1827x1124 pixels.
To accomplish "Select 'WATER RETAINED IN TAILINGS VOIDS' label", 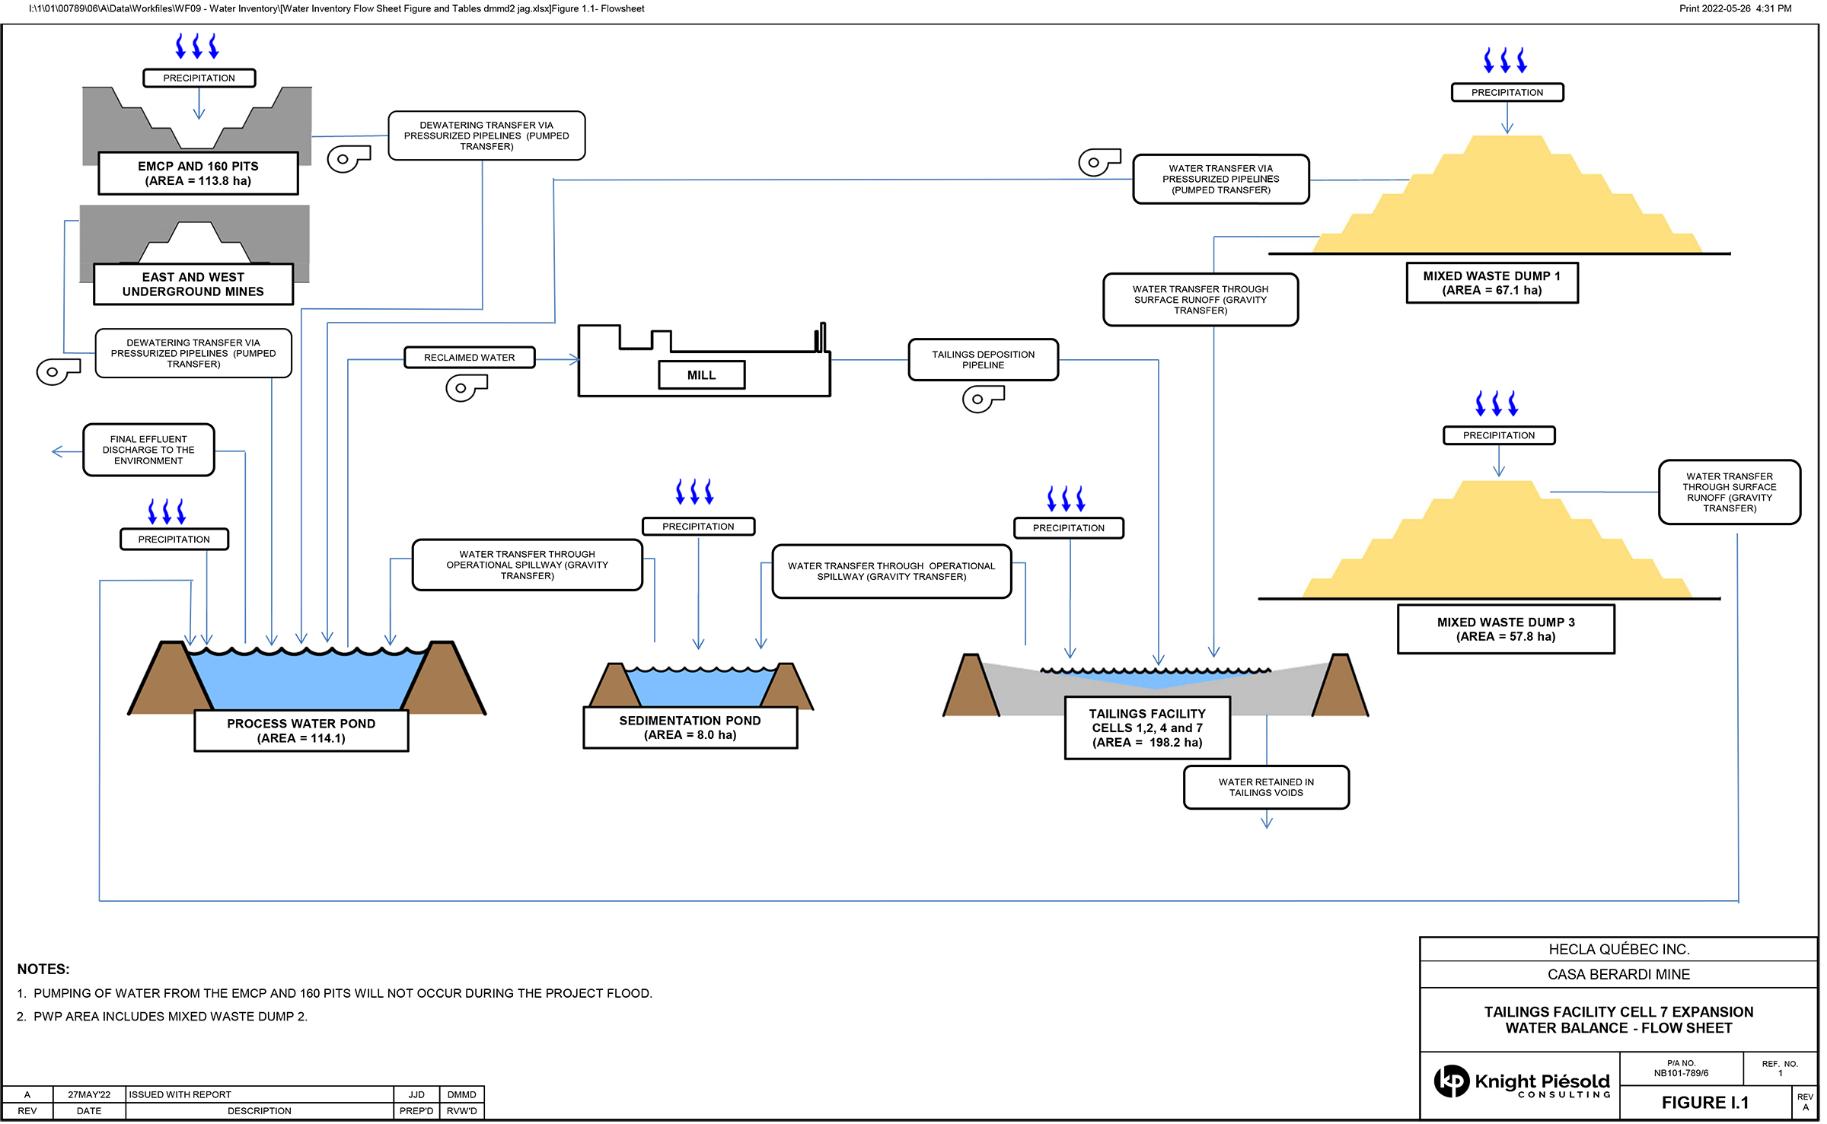I will tap(1266, 787).
